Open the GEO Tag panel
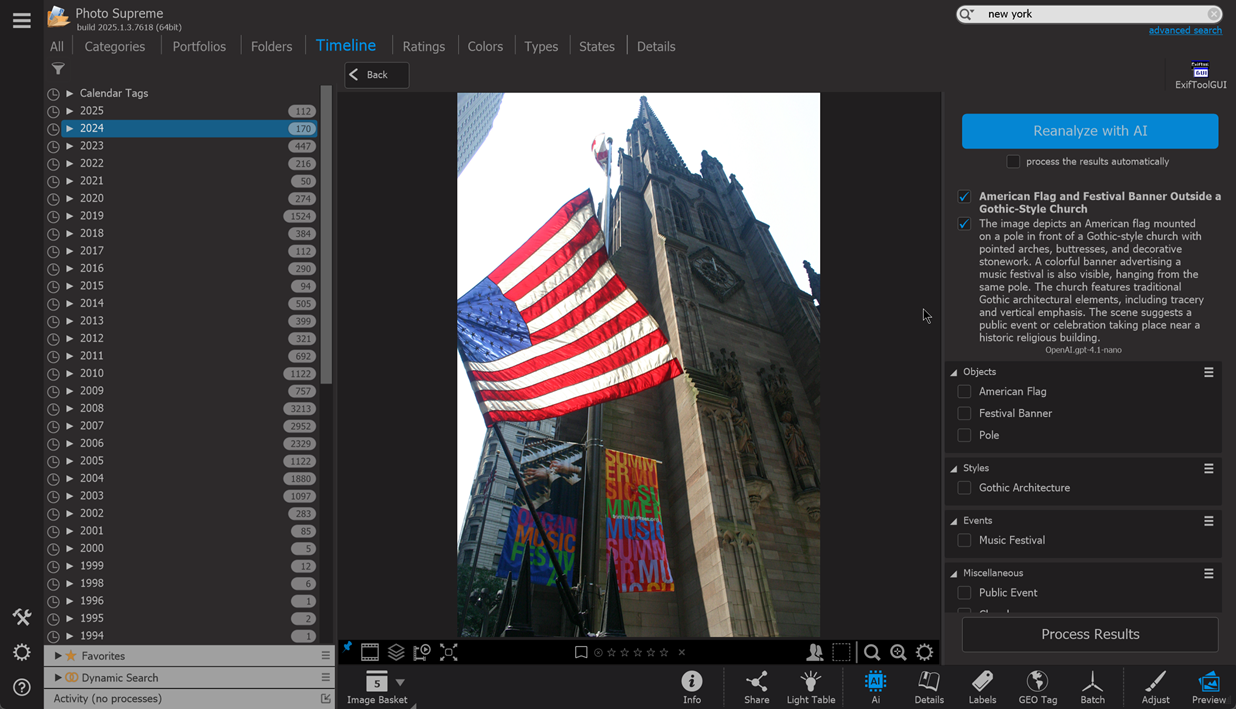The height and width of the screenshot is (709, 1236). pyautogui.click(x=1037, y=687)
